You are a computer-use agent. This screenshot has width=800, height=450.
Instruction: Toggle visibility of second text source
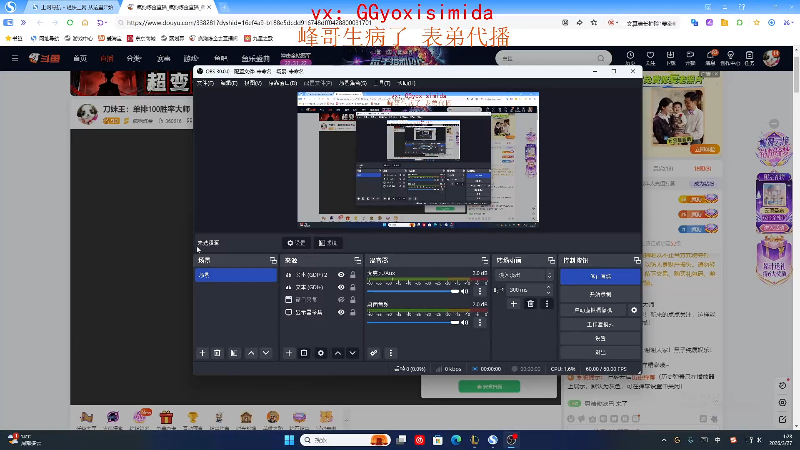[341, 287]
